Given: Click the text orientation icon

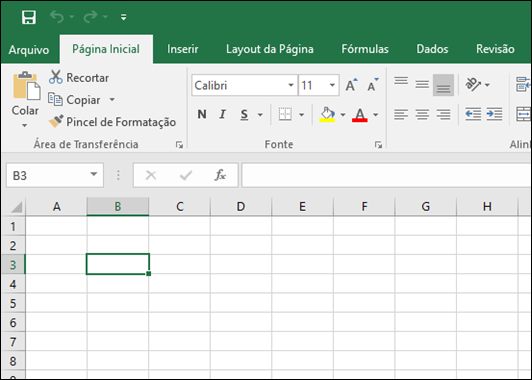Looking at the screenshot, I should coord(473,84).
